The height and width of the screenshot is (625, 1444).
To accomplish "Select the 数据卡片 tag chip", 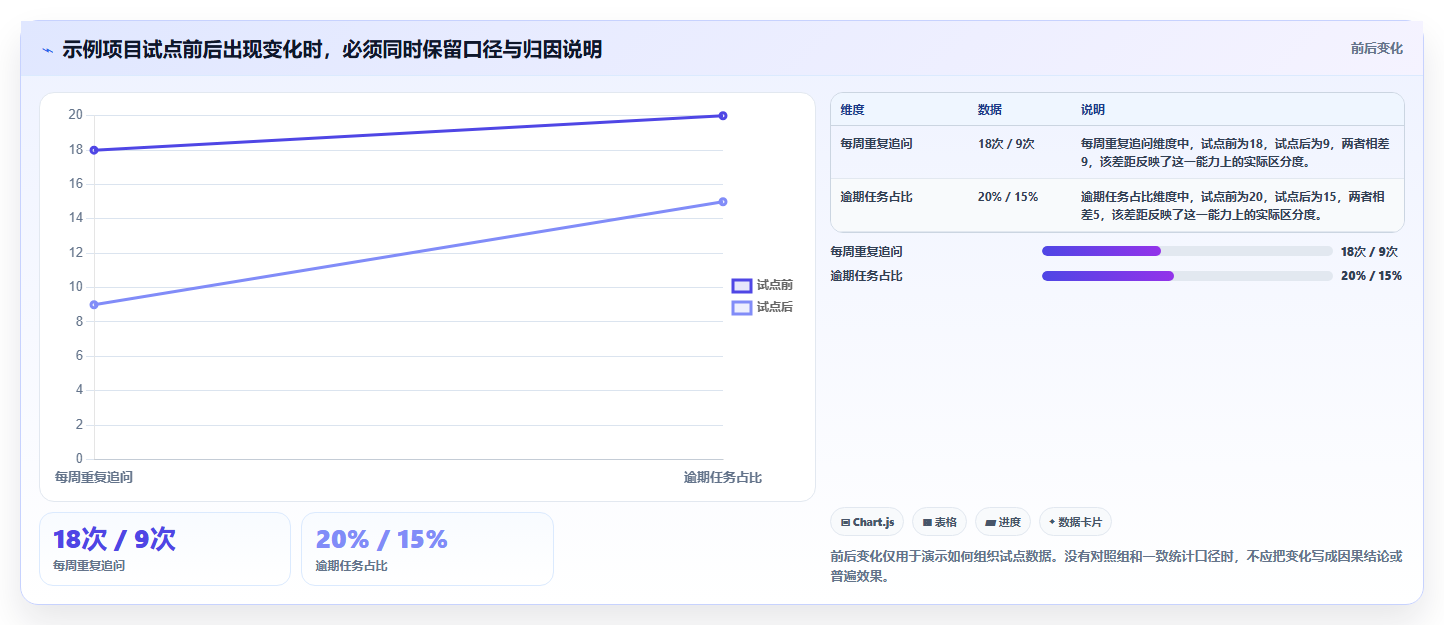I will pyautogui.click(x=1075, y=522).
